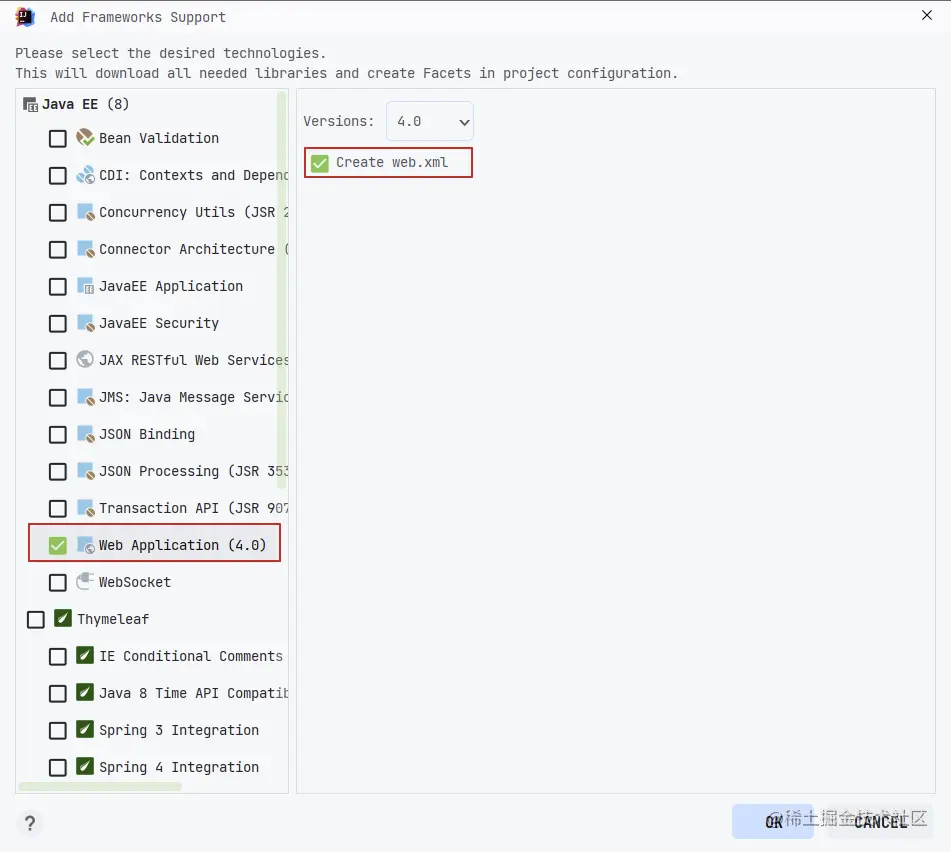Viewport: 951px width, 852px height.
Task: Untick the Create web.xml checkbox
Action: pyautogui.click(x=320, y=163)
